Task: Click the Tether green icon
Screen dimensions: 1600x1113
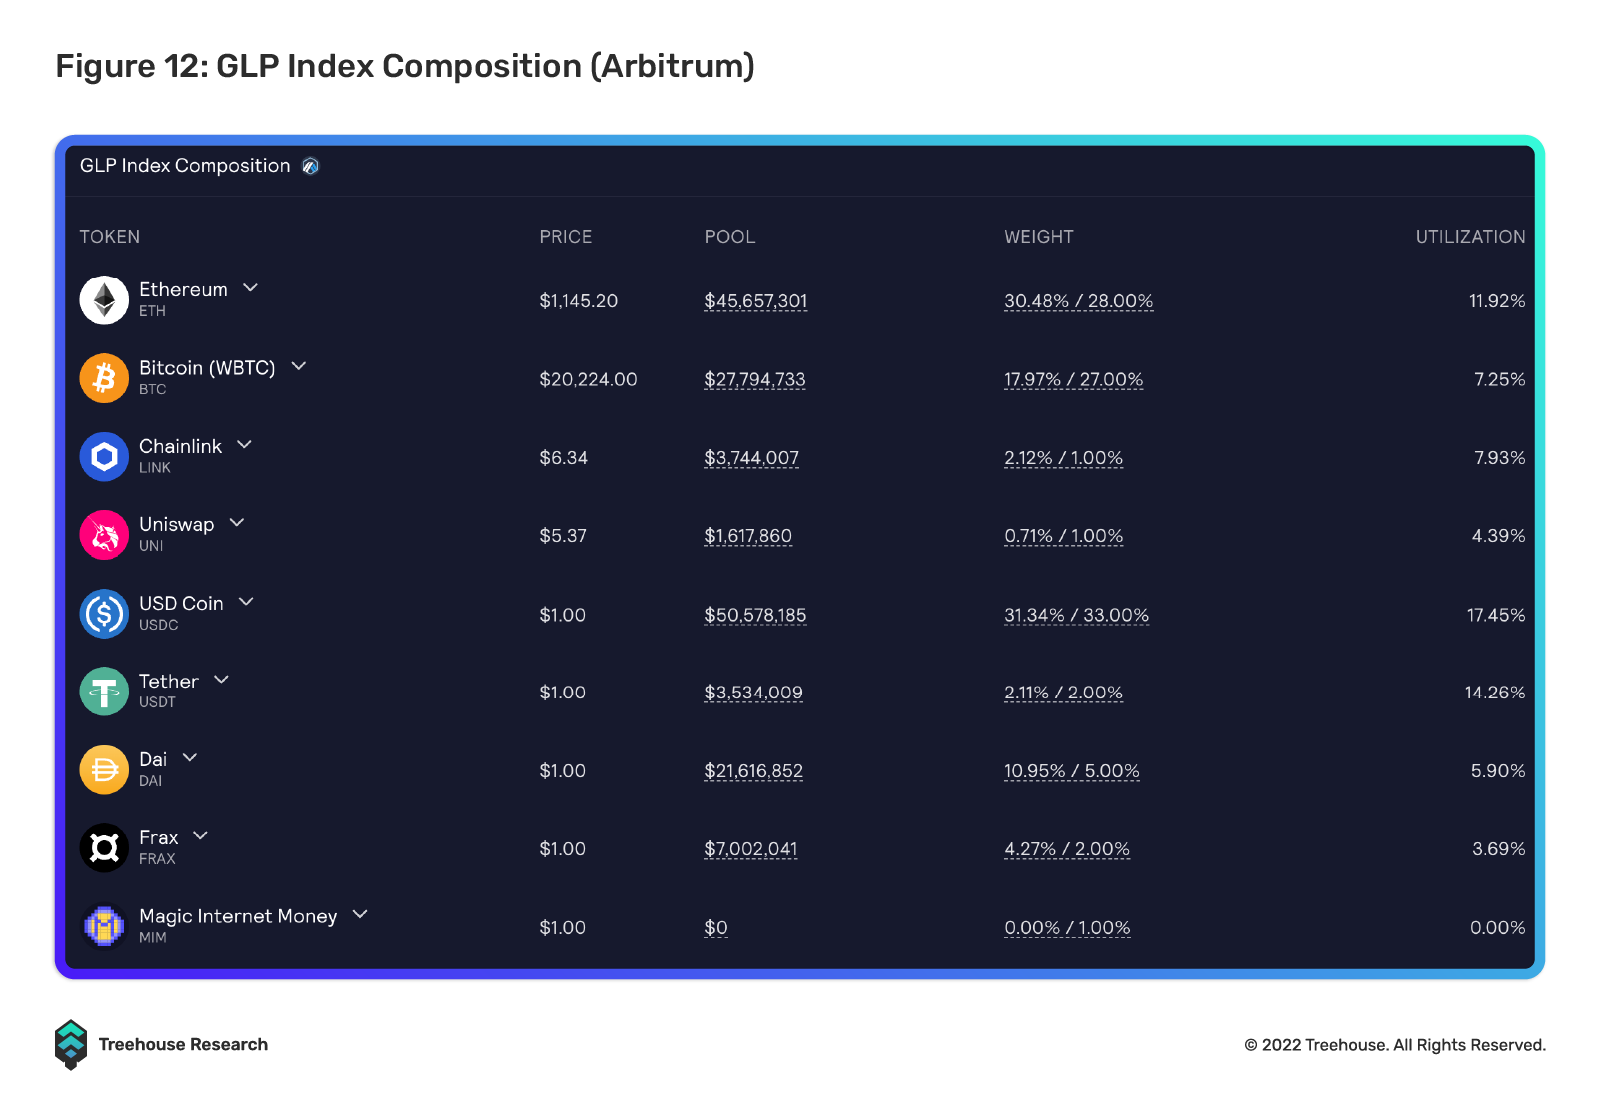Action: tap(104, 691)
